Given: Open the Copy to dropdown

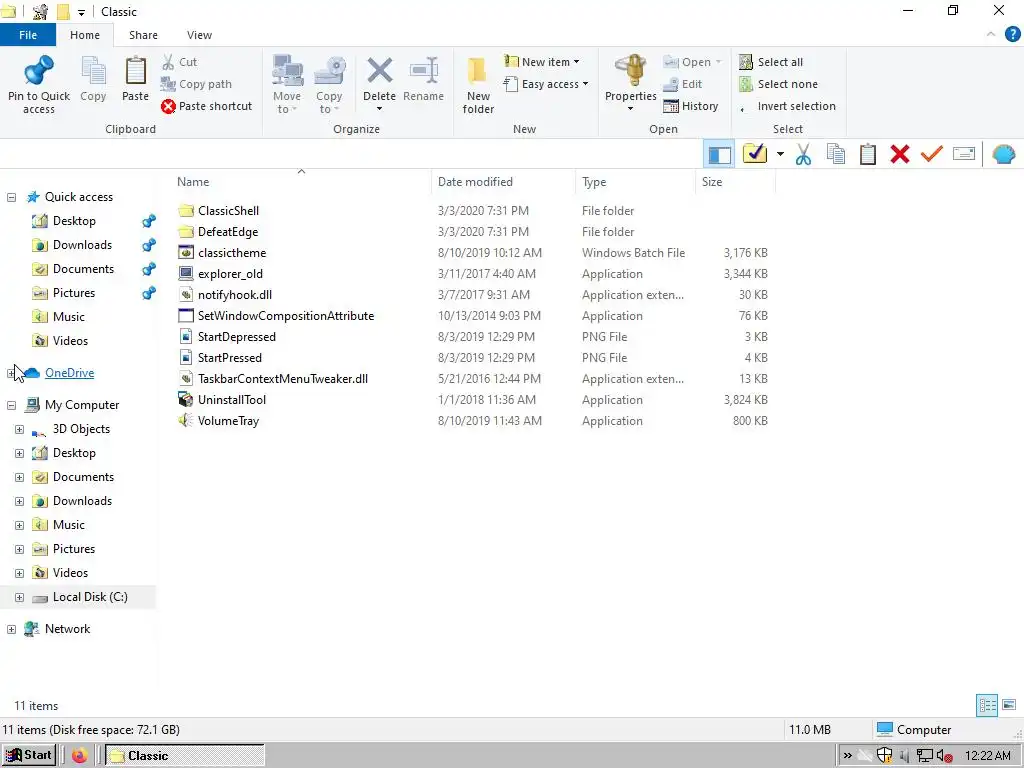Looking at the screenshot, I should pos(329,85).
